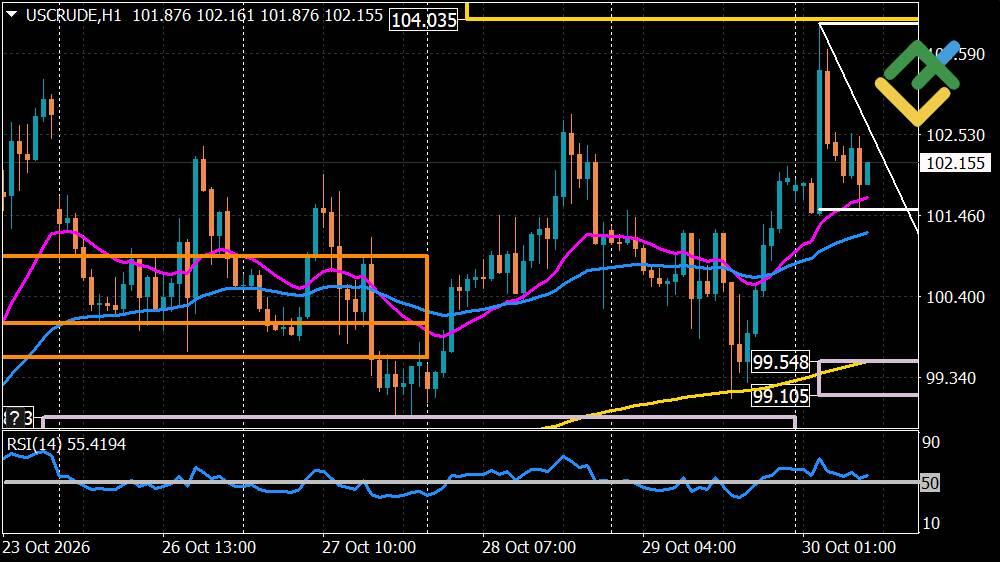Click the 23 Oct 2026 date label
This screenshot has height=562, width=1000.
46,547
